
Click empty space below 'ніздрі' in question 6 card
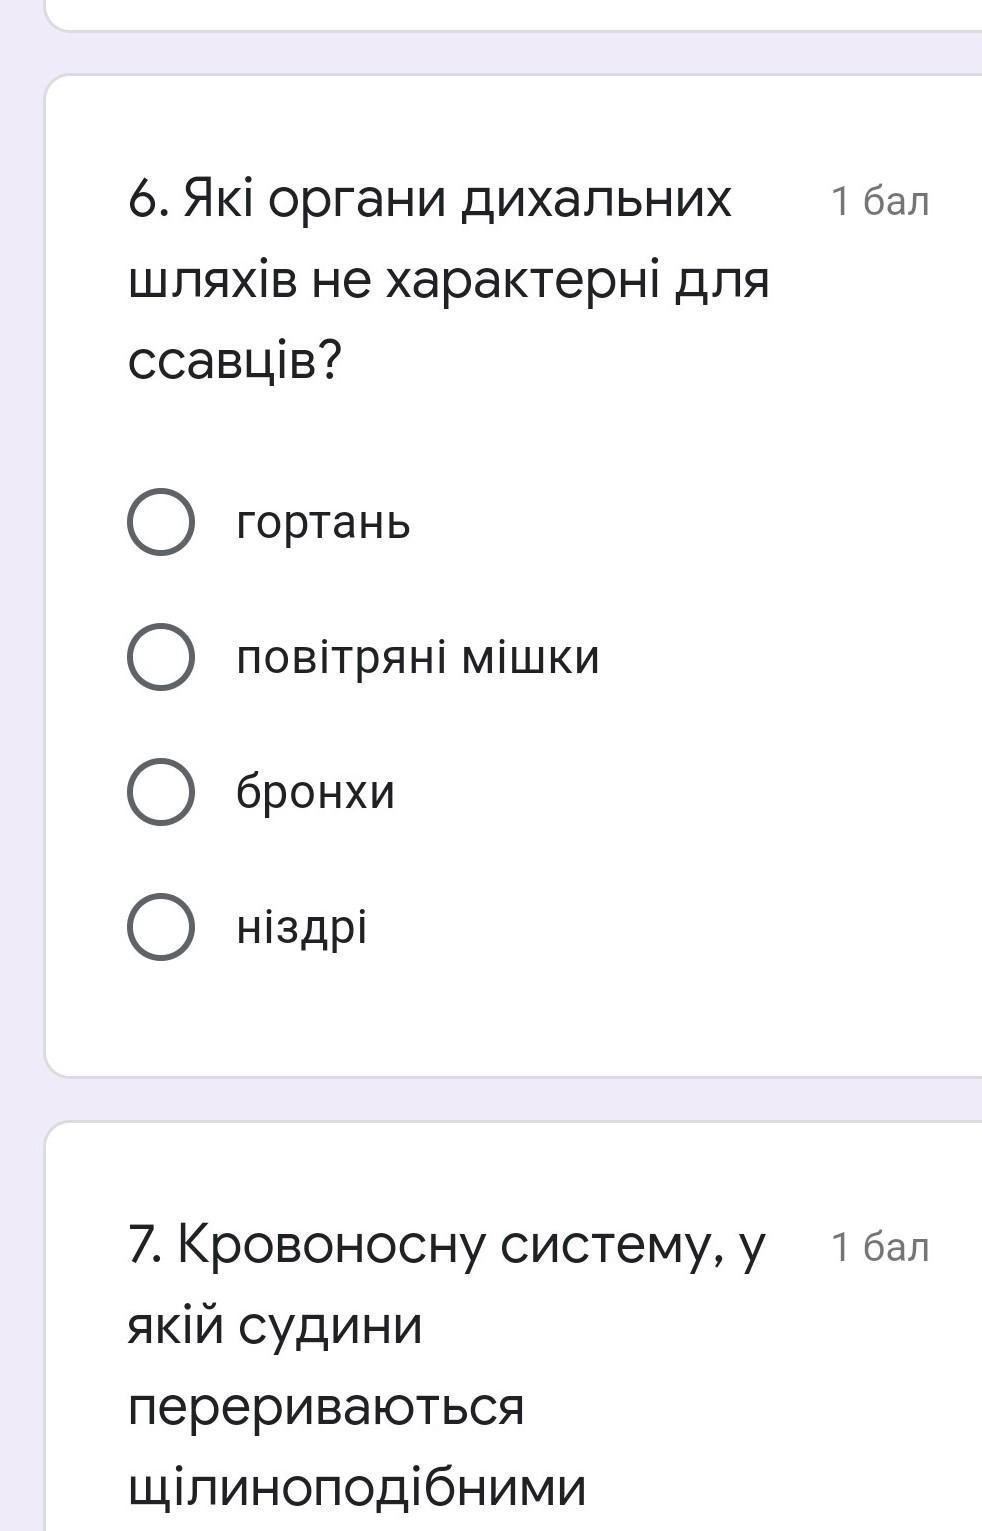click(x=500, y=1020)
